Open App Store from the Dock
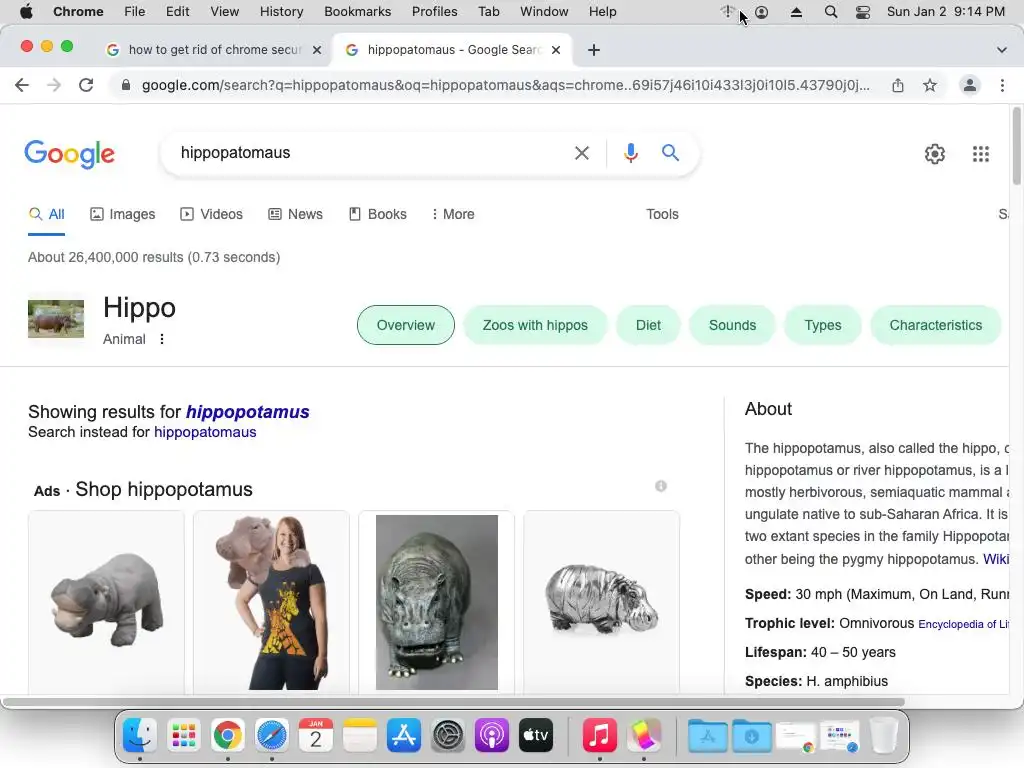1024x768 pixels. (404, 735)
